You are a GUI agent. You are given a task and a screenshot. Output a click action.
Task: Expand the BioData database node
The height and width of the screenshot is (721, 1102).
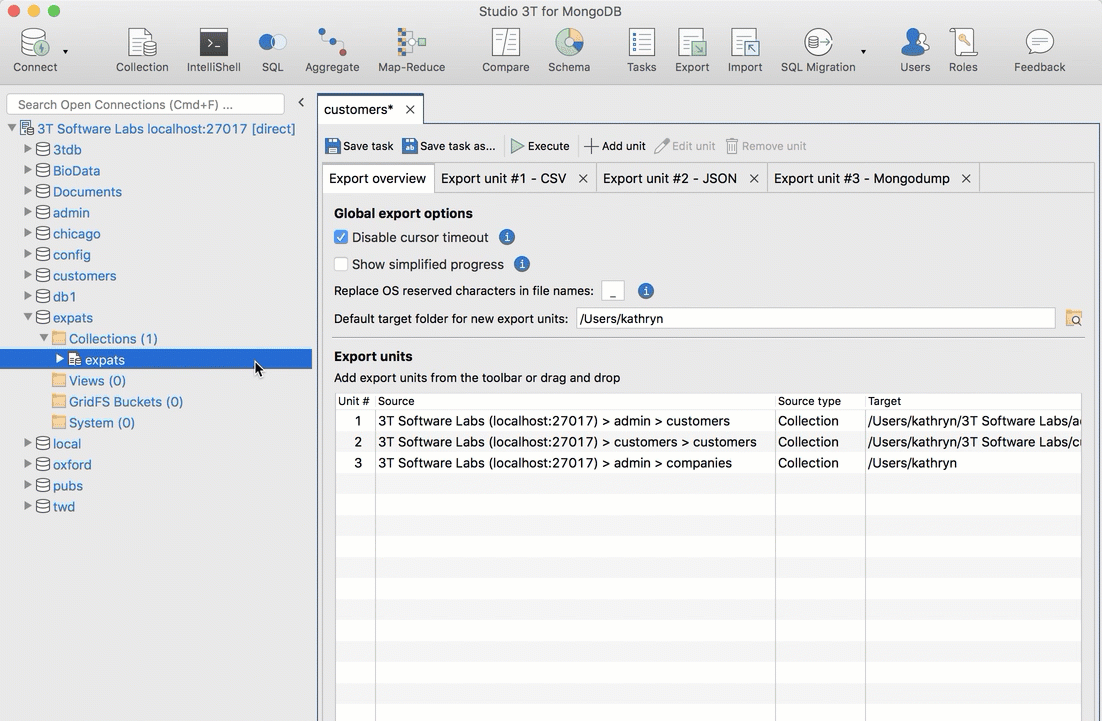pyautogui.click(x=28, y=170)
